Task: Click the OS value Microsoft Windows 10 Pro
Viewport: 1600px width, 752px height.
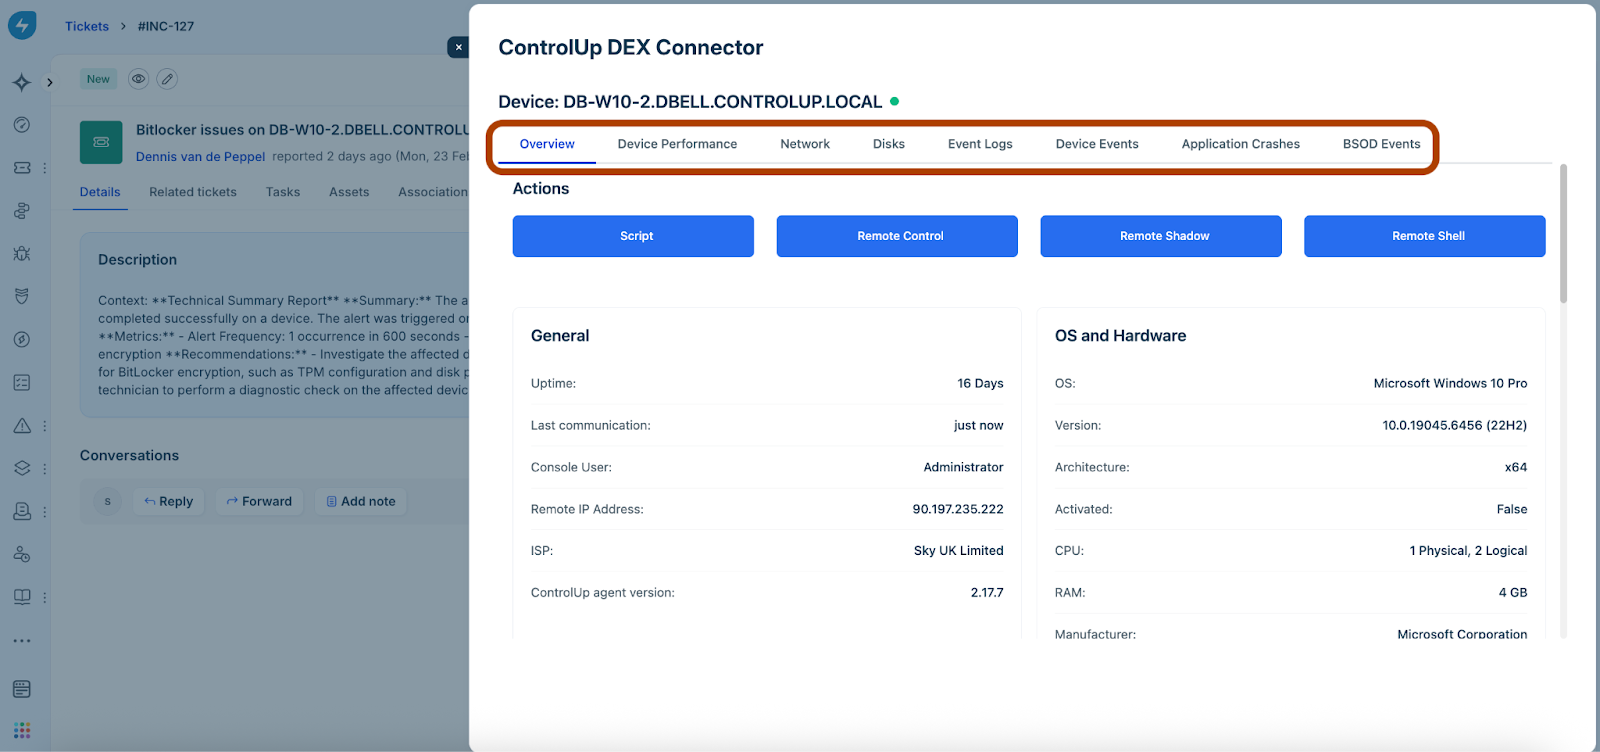Action: 1450,383
